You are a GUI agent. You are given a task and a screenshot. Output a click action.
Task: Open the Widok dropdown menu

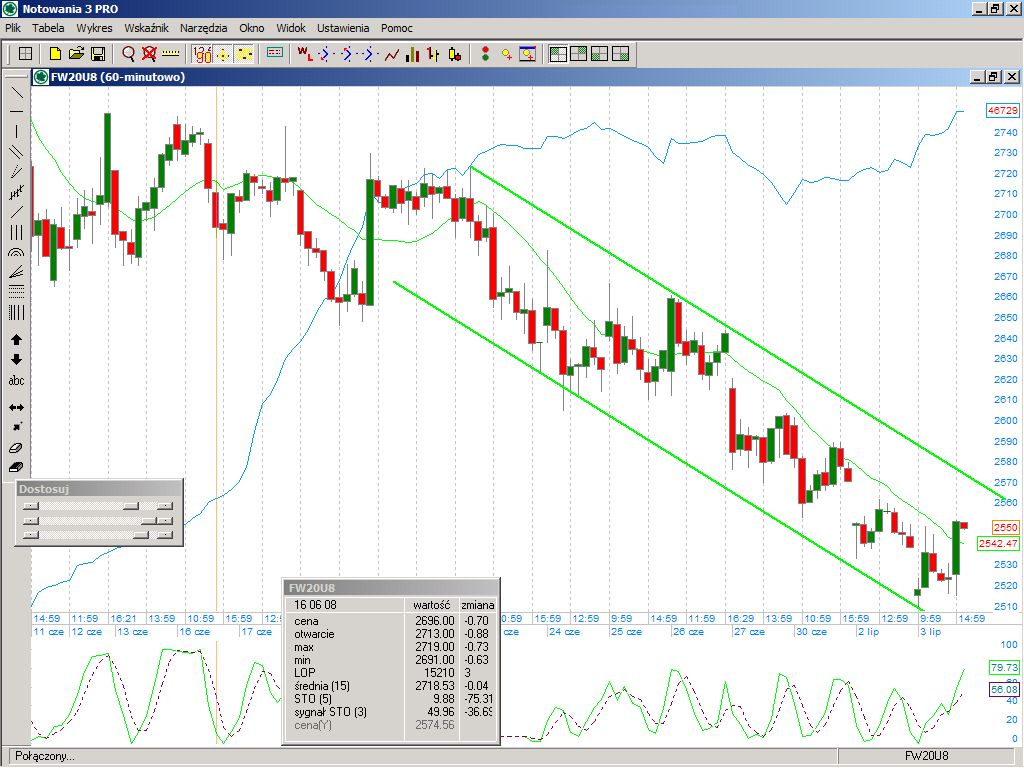click(x=291, y=28)
